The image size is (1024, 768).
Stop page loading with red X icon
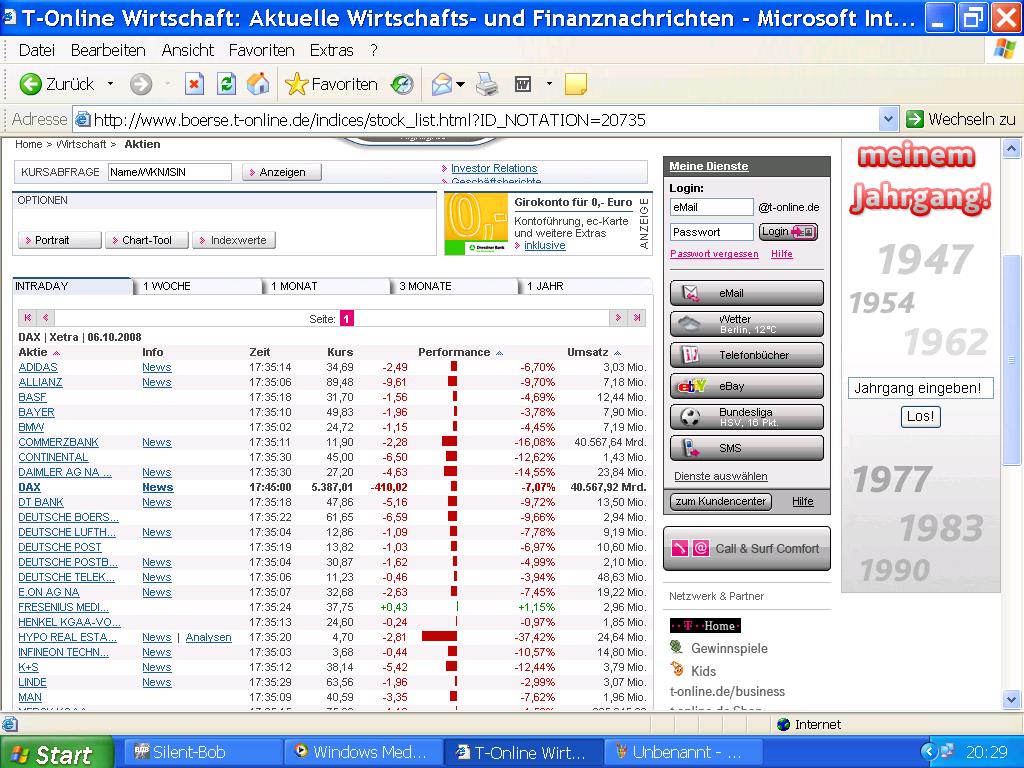(194, 84)
